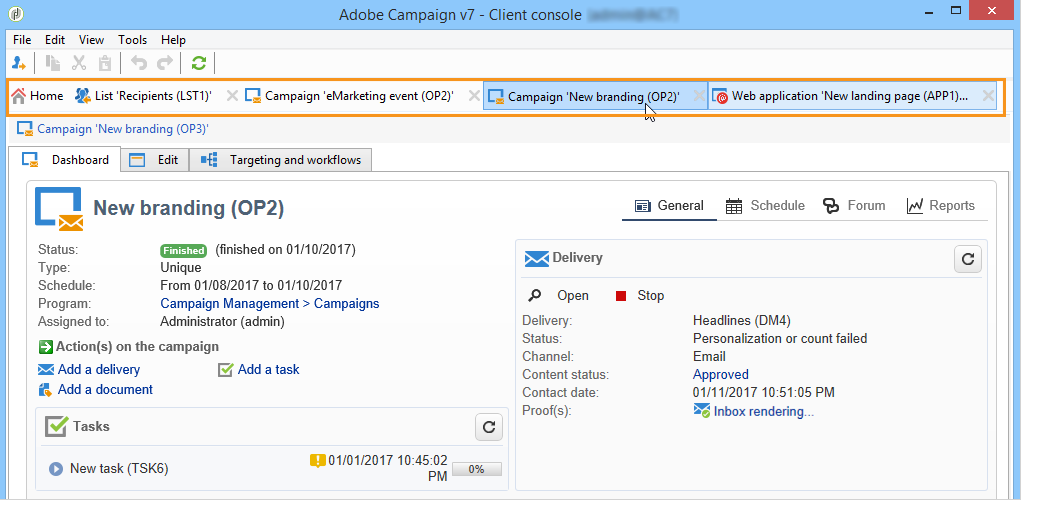The image size is (1038, 511).
Task: Refresh the Tasks panel
Action: point(488,427)
